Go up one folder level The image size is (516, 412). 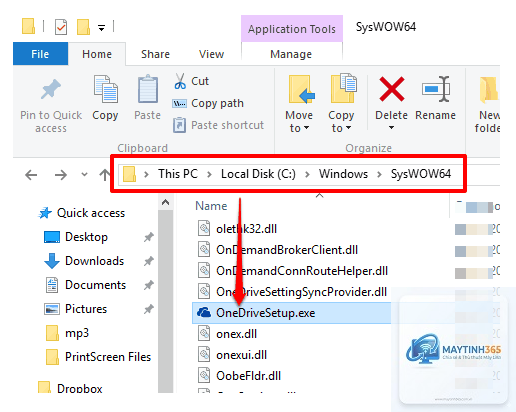click(105, 175)
